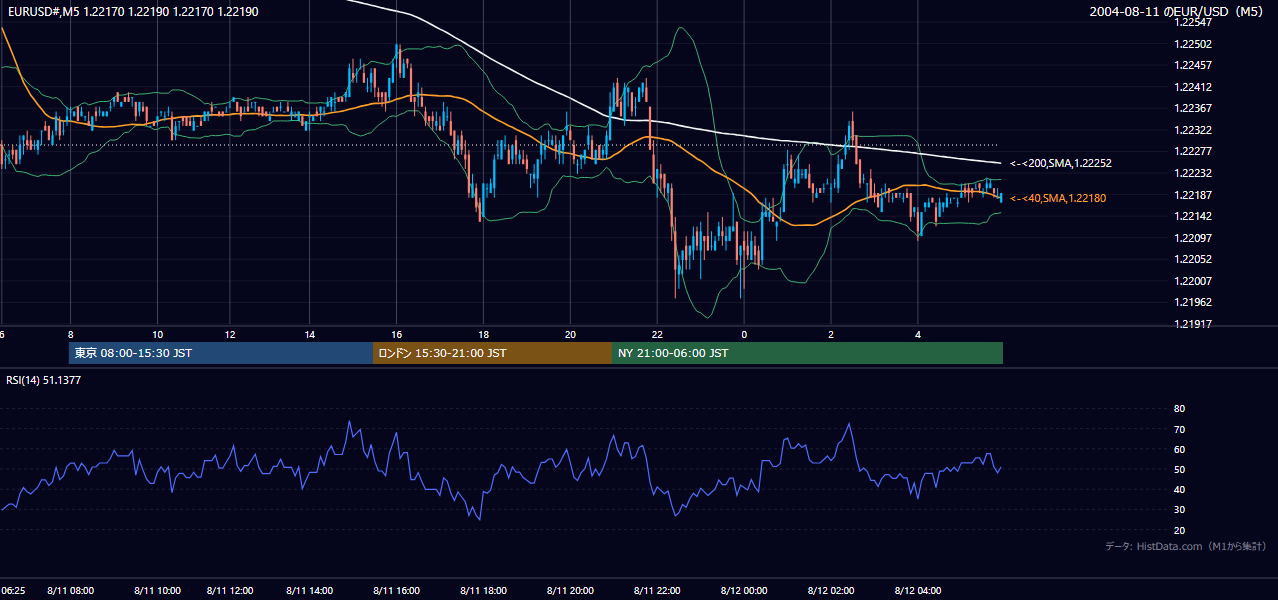Click the bottom timeline label 8/11 12:00

(232, 590)
